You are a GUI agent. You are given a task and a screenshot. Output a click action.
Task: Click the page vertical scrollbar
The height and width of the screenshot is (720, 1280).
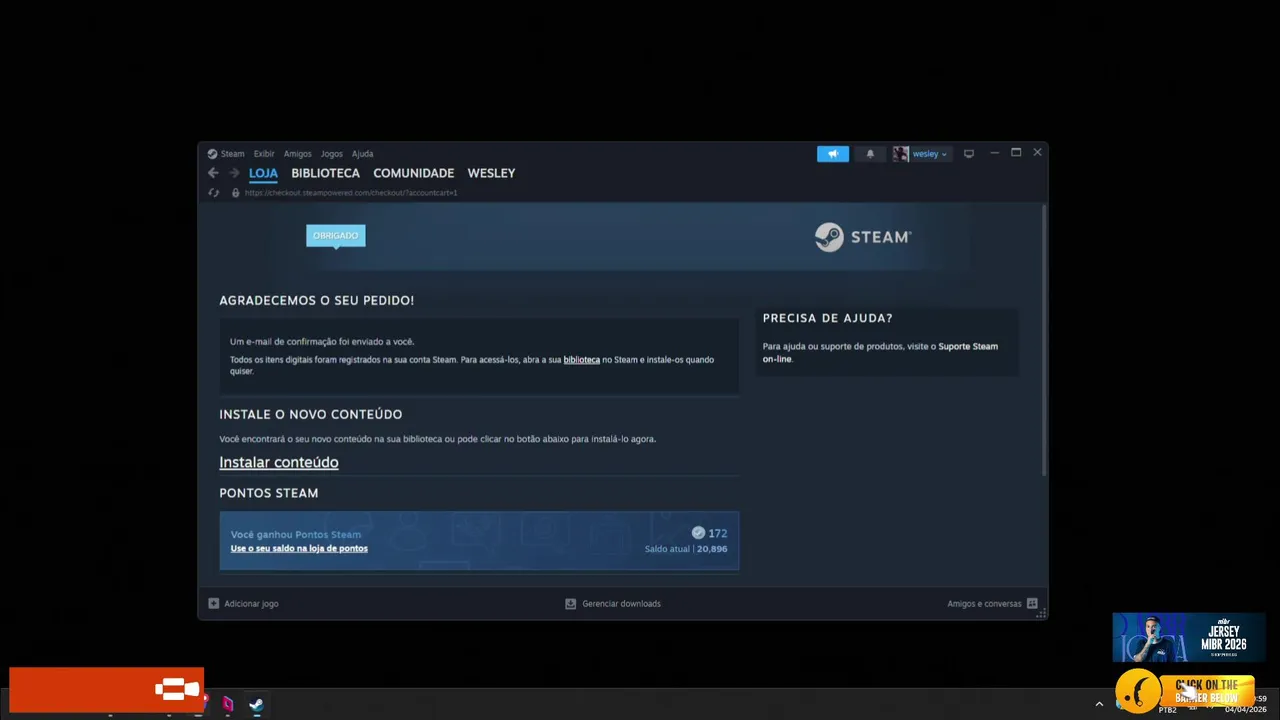(x=1044, y=340)
